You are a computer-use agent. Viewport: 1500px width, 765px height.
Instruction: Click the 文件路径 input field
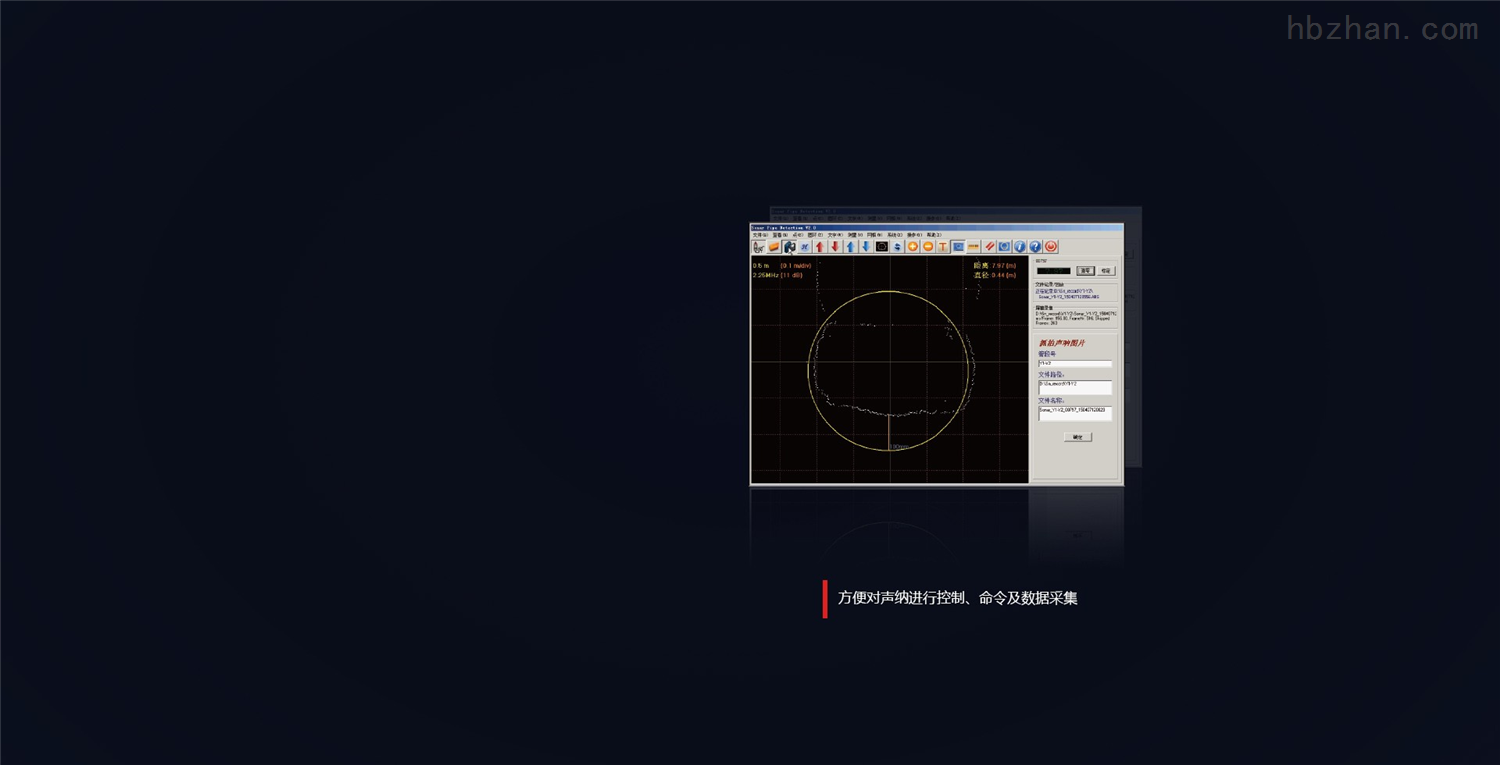point(1075,387)
